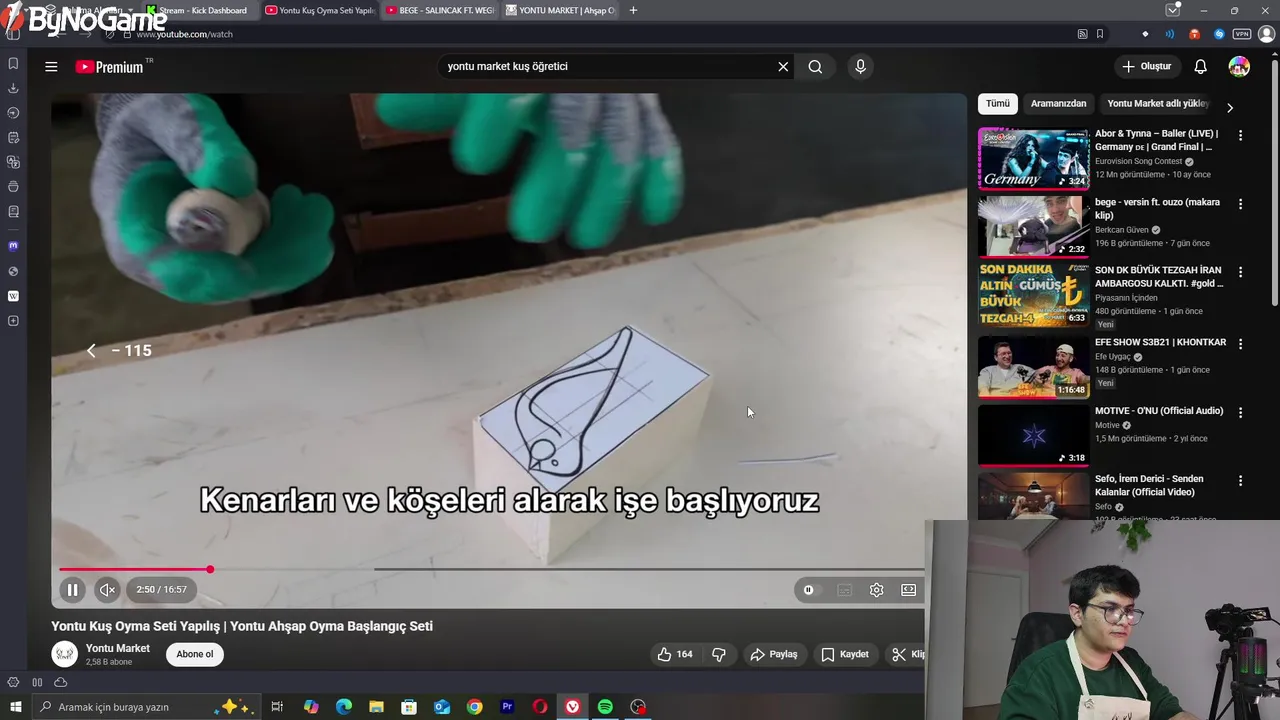Open options for SON DK BÜYÜK TEZGAH video
Viewport: 1280px width, 720px height.
point(1241,272)
